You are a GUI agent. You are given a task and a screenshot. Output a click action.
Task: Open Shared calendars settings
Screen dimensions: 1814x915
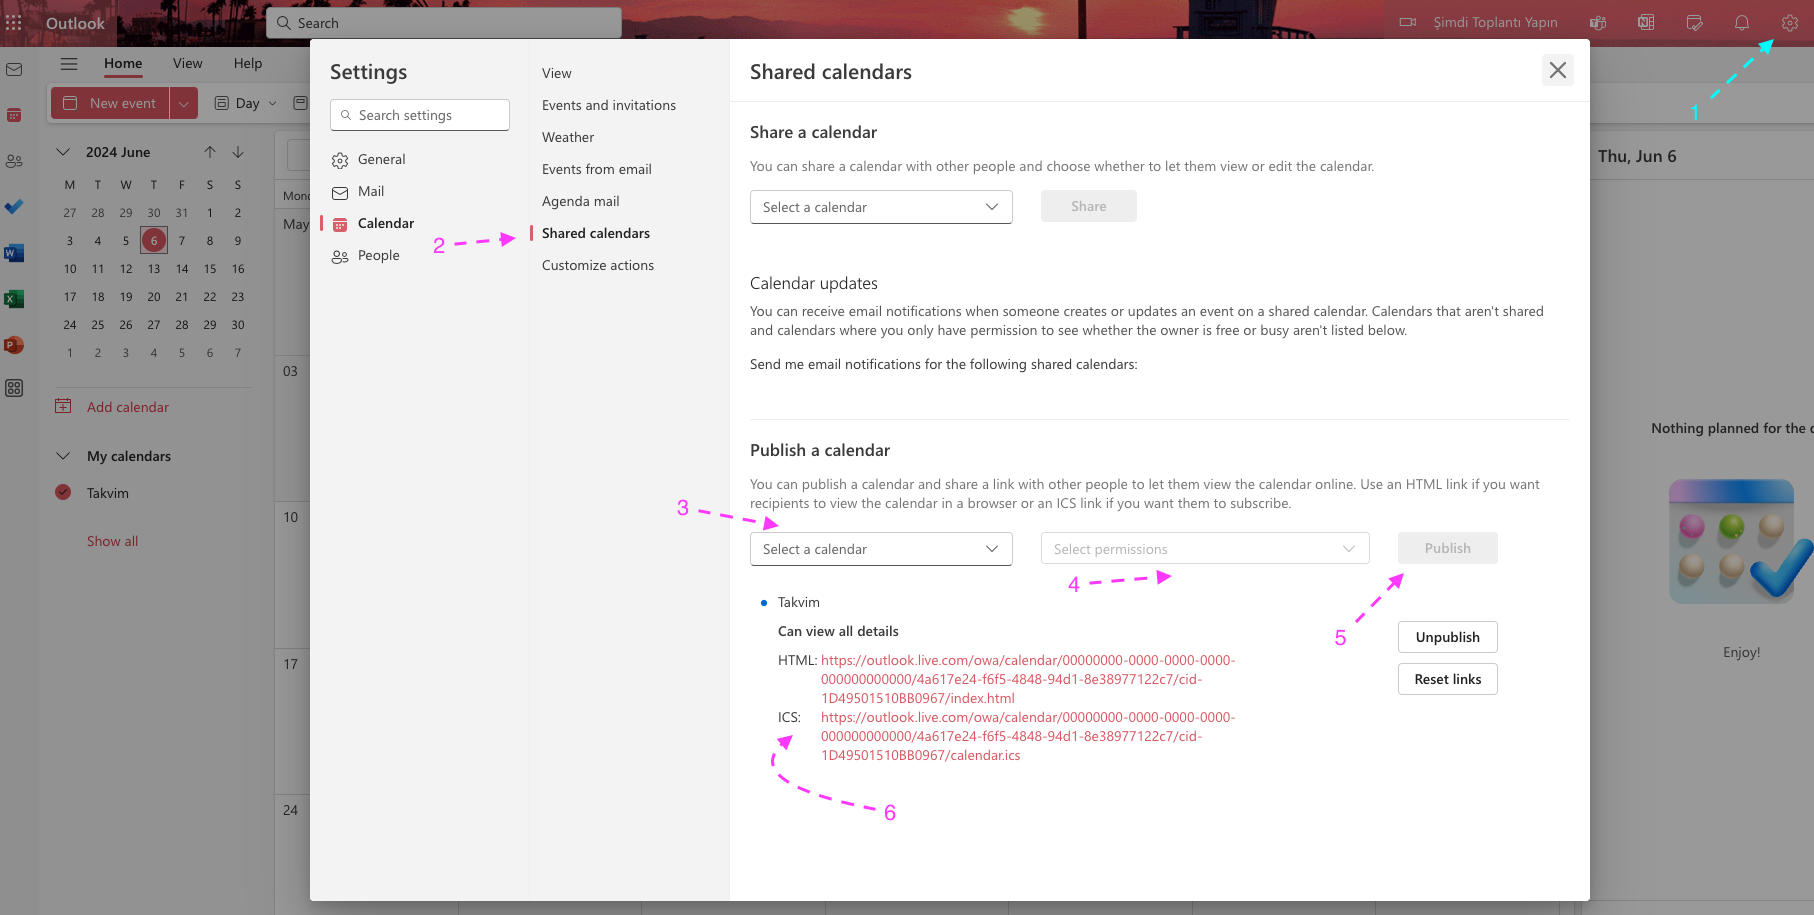coord(596,233)
